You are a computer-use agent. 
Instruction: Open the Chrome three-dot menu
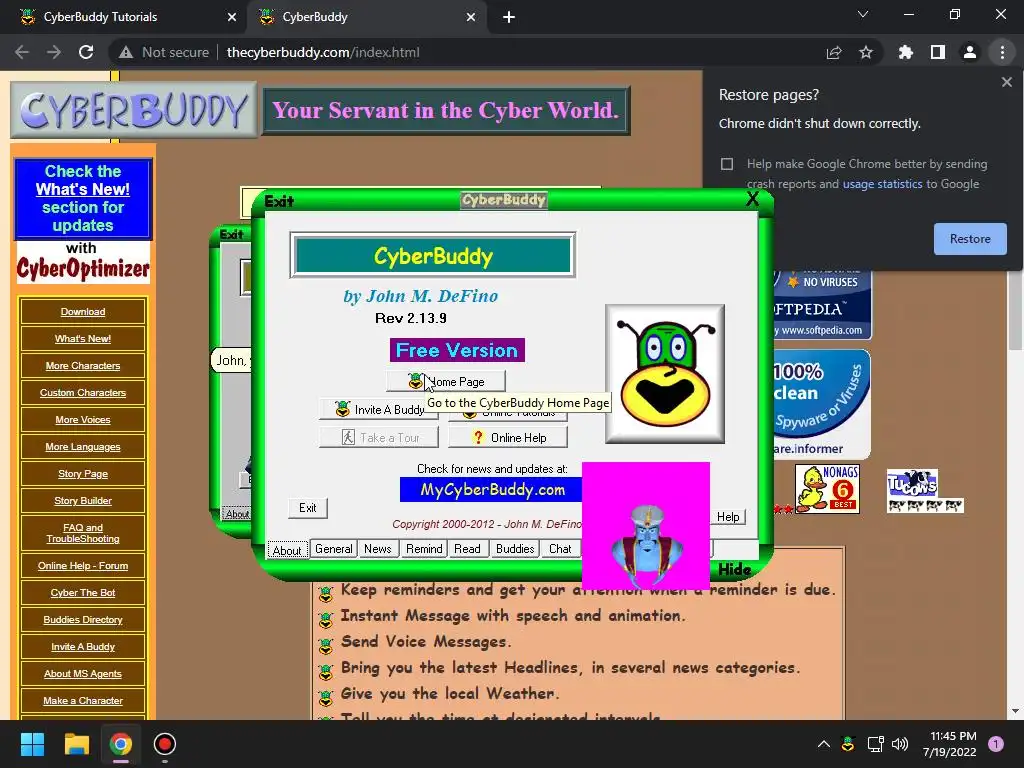pos(1002,52)
